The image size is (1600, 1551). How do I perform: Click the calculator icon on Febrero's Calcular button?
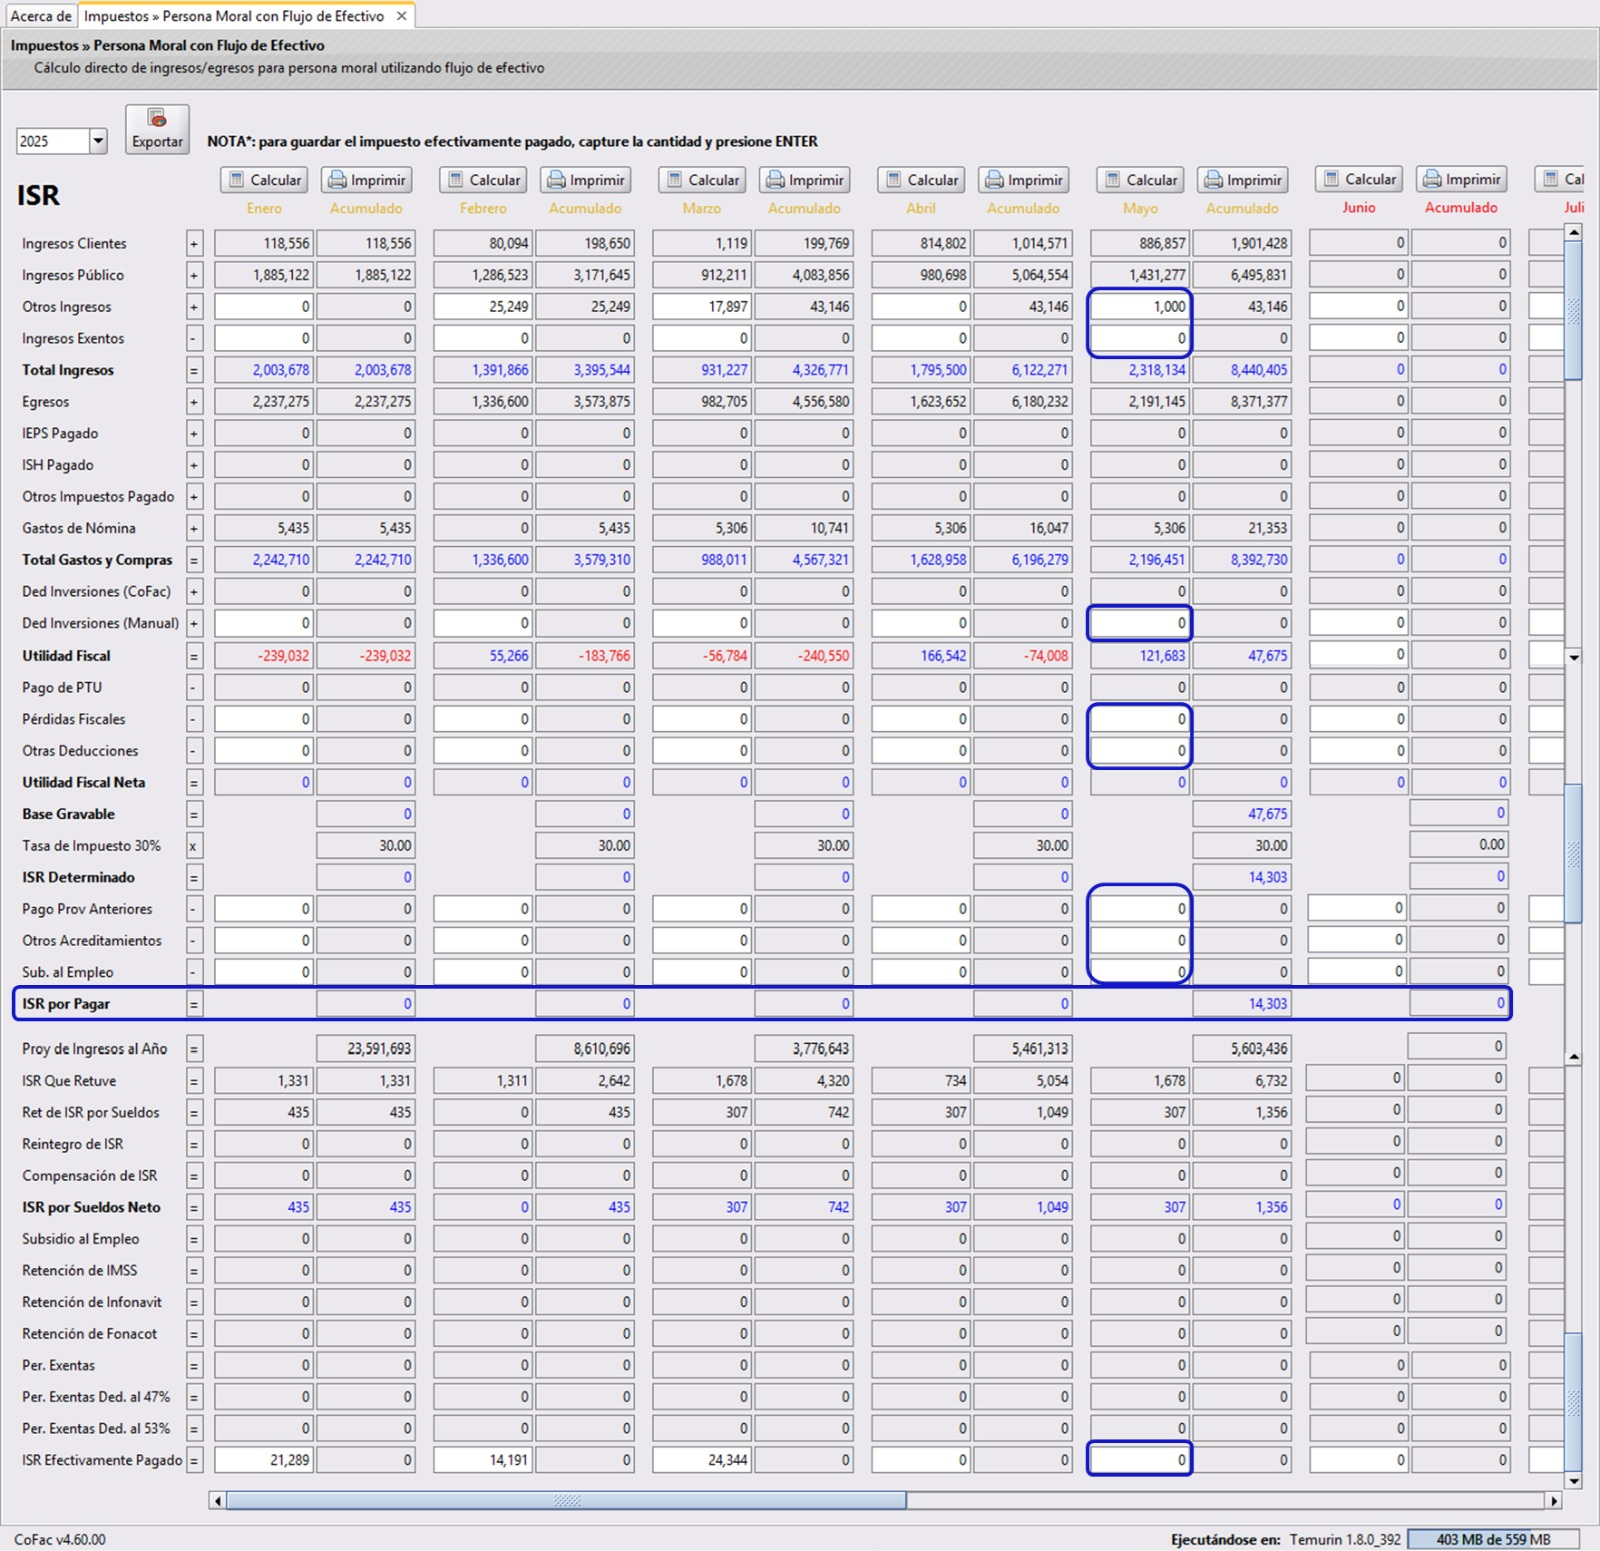click(x=457, y=180)
